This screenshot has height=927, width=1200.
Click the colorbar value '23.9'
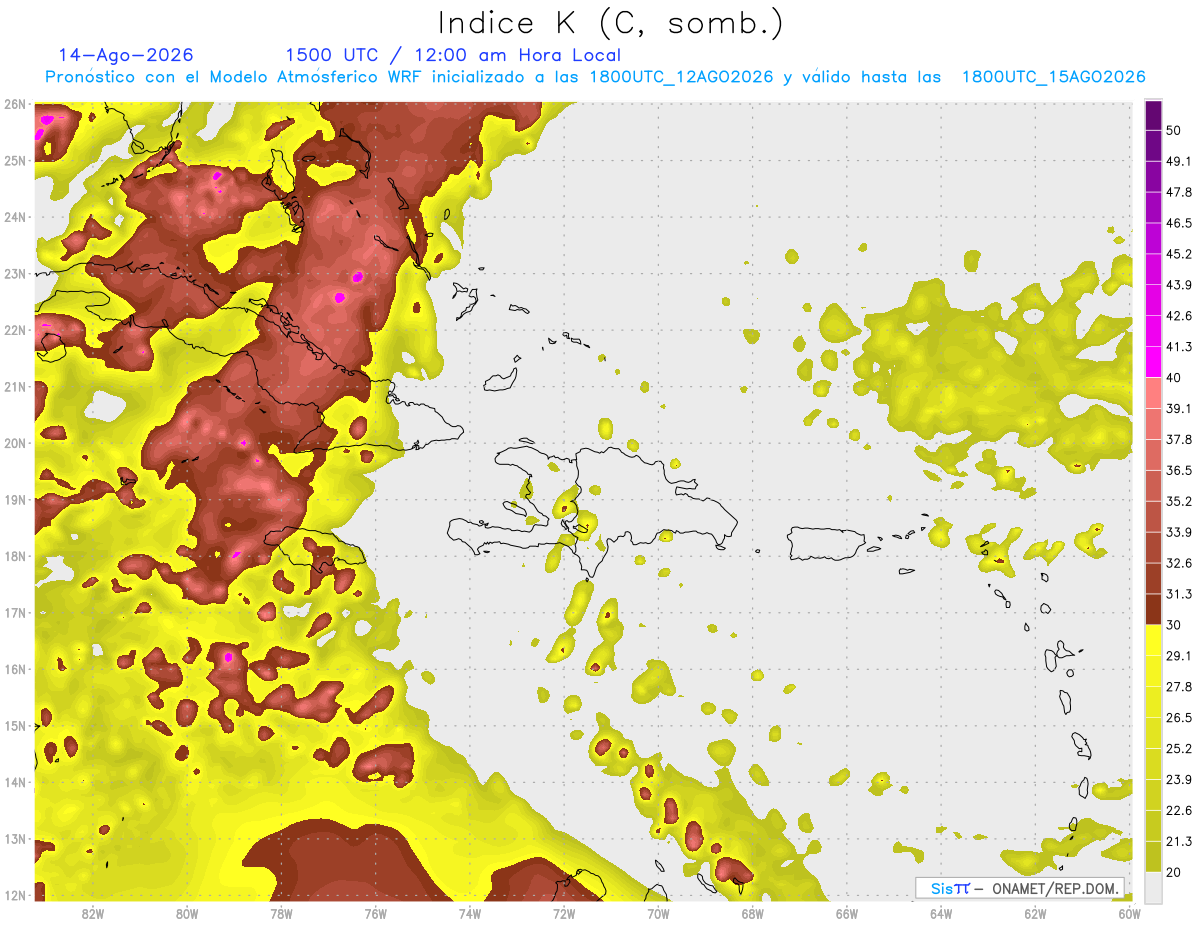pyautogui.click(x=1179, y=780)
